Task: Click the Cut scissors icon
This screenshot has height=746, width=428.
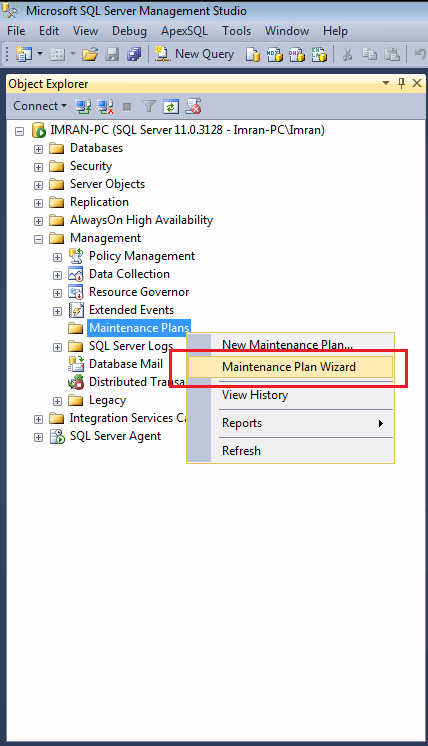Action: pos(348,54)
